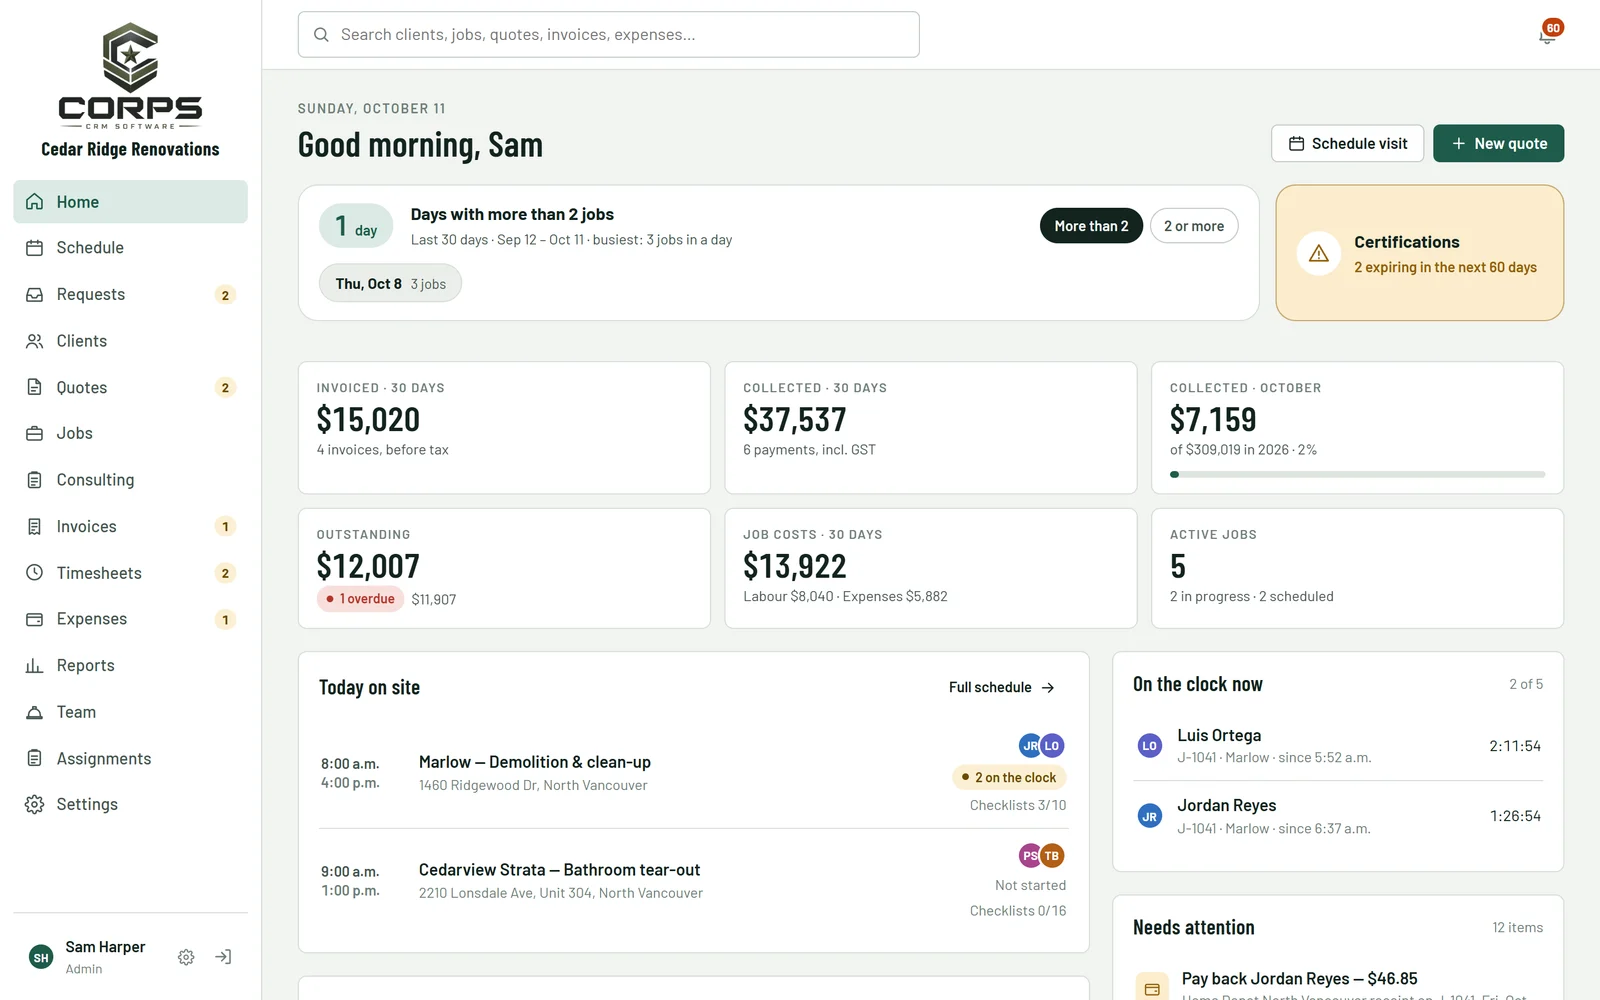This screenshot has width=1600, height=1000.
Task: Click the LO avatar beside Luis Ortega
Action: point(1150,746)
